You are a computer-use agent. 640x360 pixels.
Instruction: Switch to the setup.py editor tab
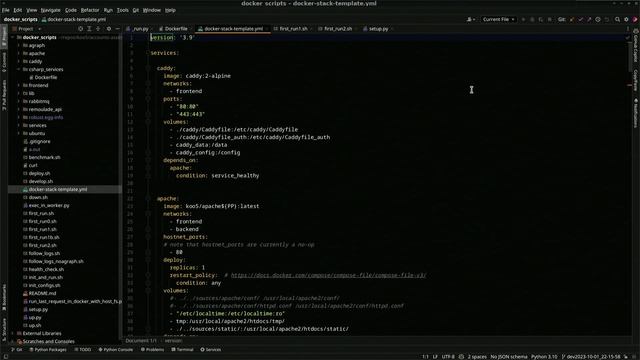376,29
